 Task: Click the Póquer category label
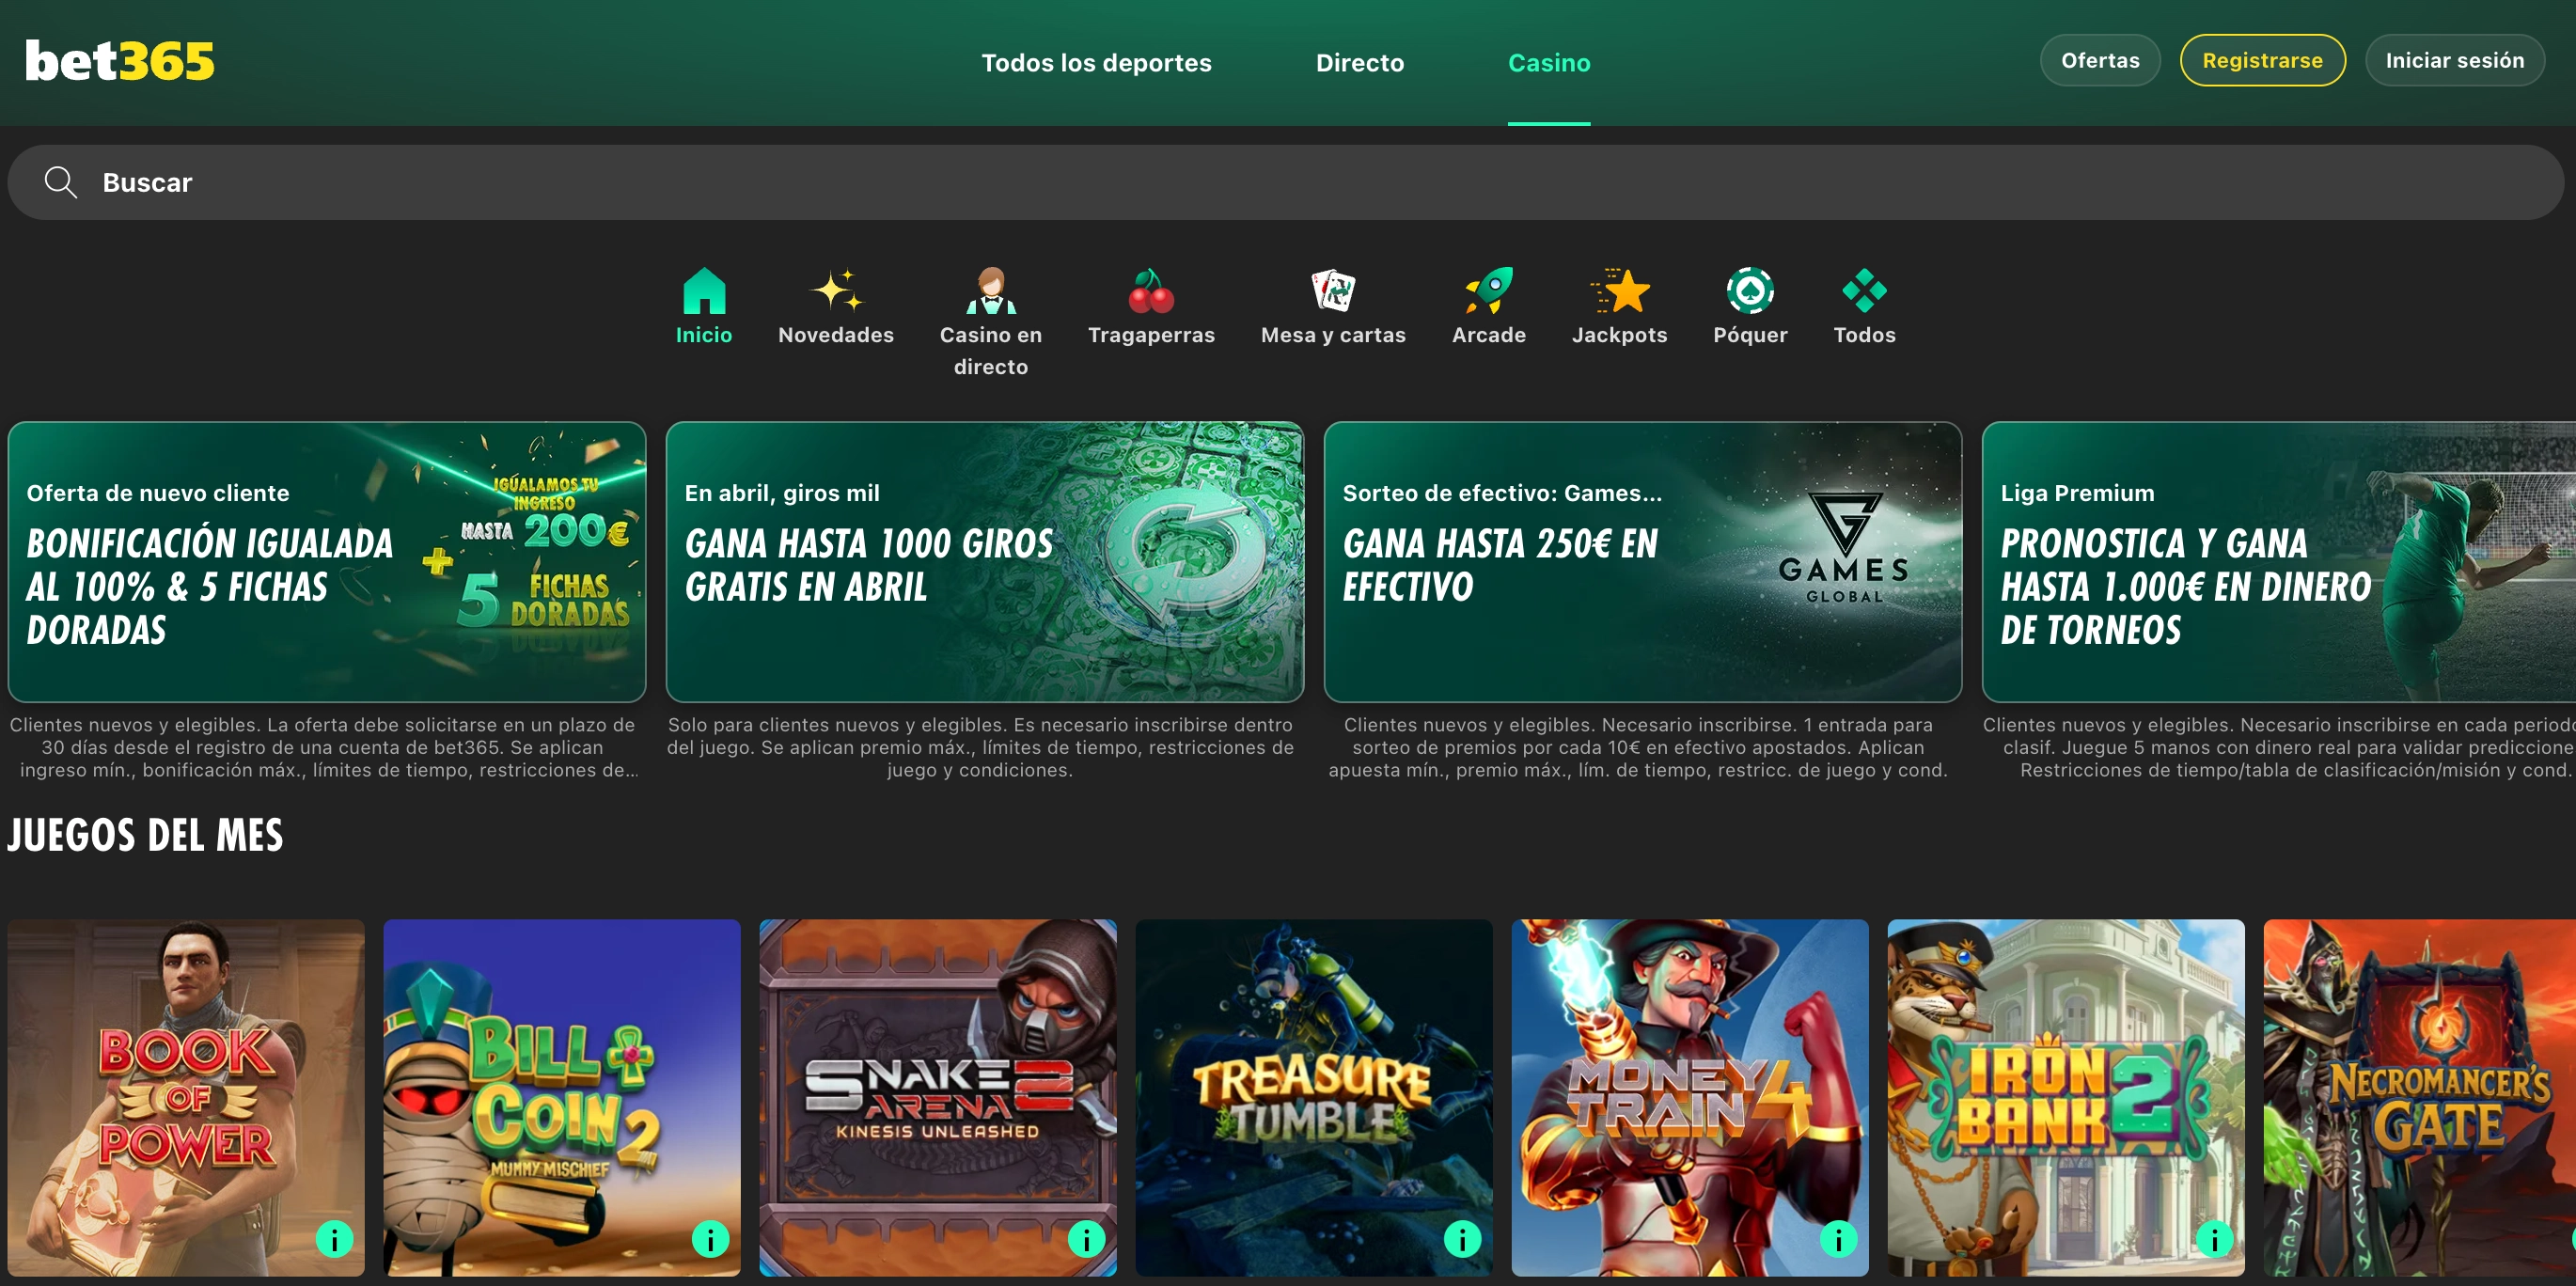click(x=1750, y=335)
